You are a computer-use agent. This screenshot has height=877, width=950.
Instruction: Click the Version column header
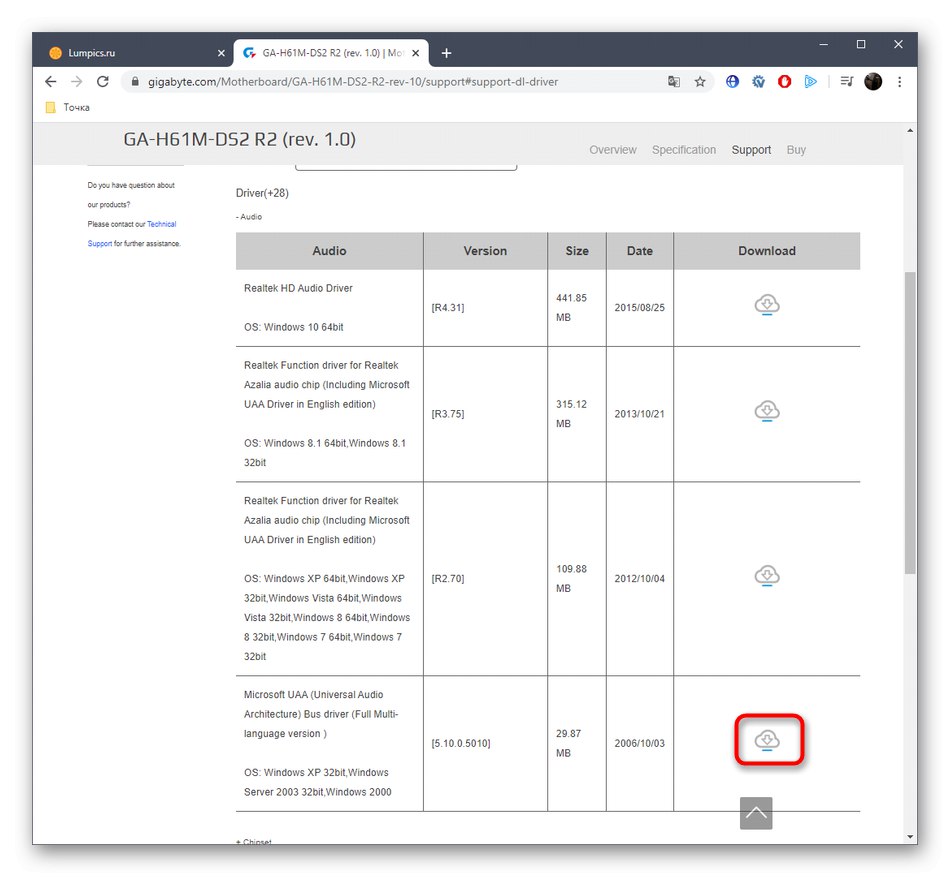pyautogui.click(x=485, y=251)
